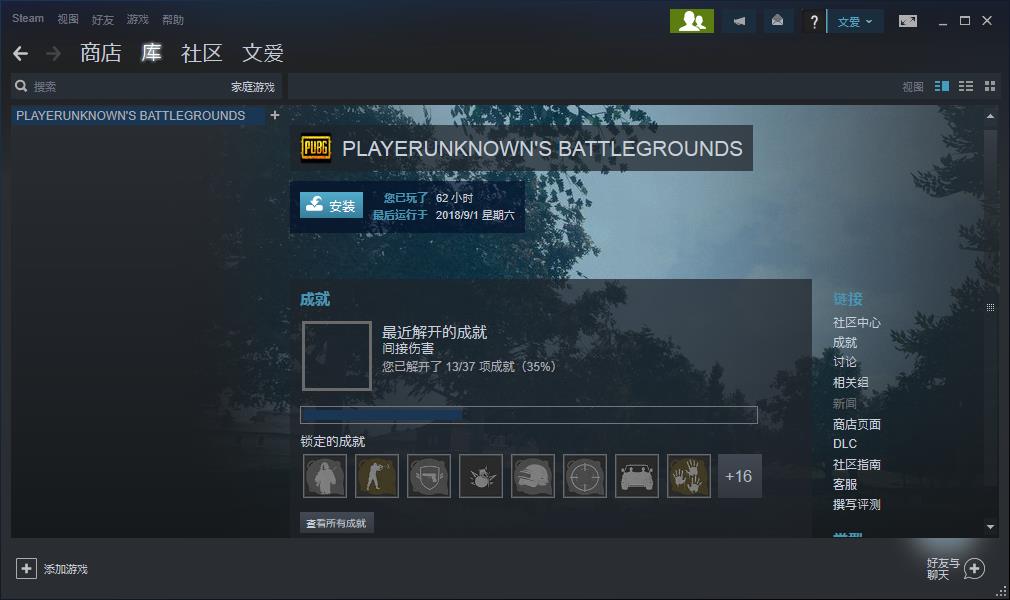Switch to detail view layout
The width and height of the screenshot is (1010, 600).
pyautogui.click(x=942, y=86)
